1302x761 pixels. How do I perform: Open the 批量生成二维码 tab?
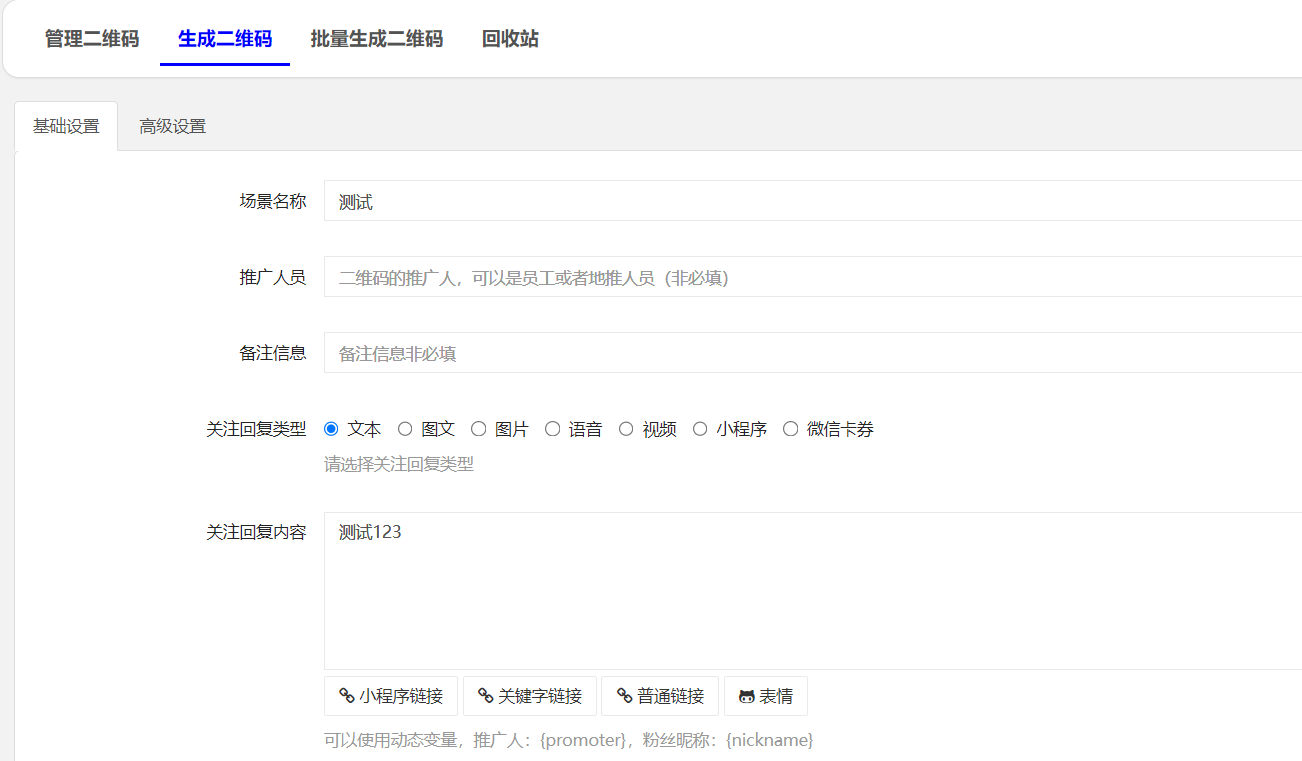pos(377,38)
